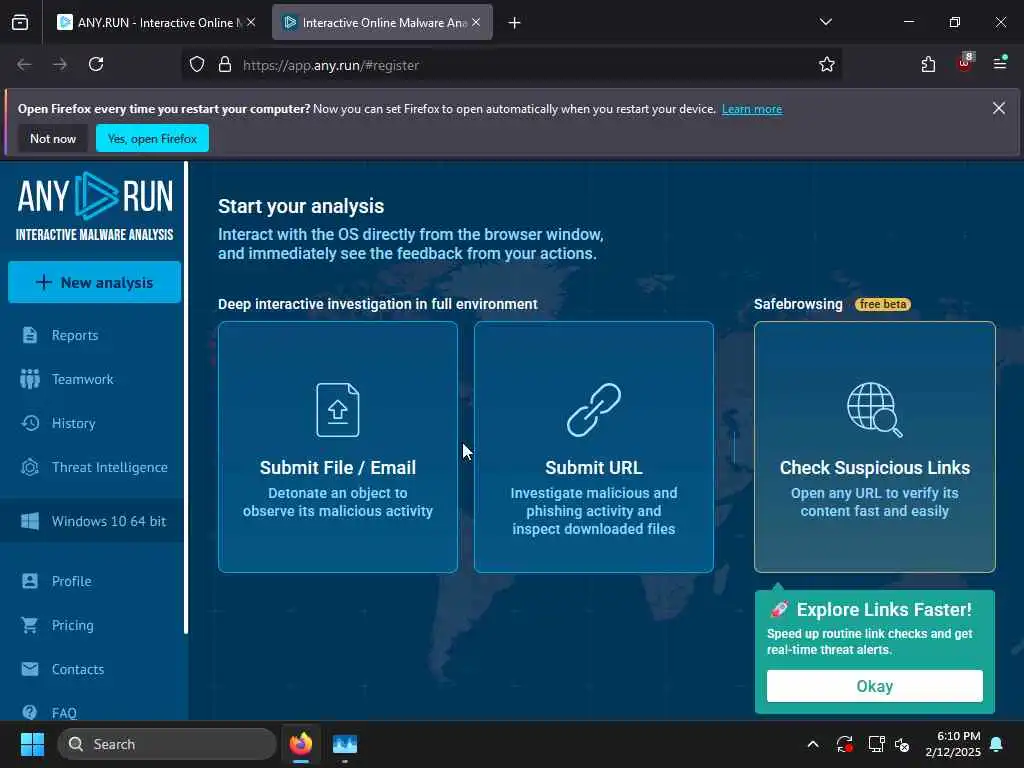Go to History in the sidebar
The height and width of the screenshot is (768, 1024).
(x=73, y=423)
